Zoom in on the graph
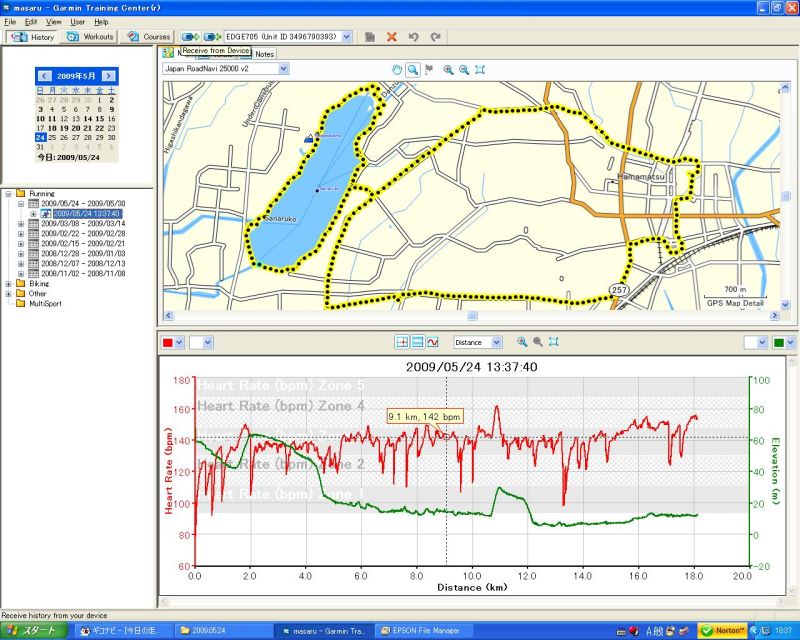The image size is (800, 640). [x=522, y=342]
